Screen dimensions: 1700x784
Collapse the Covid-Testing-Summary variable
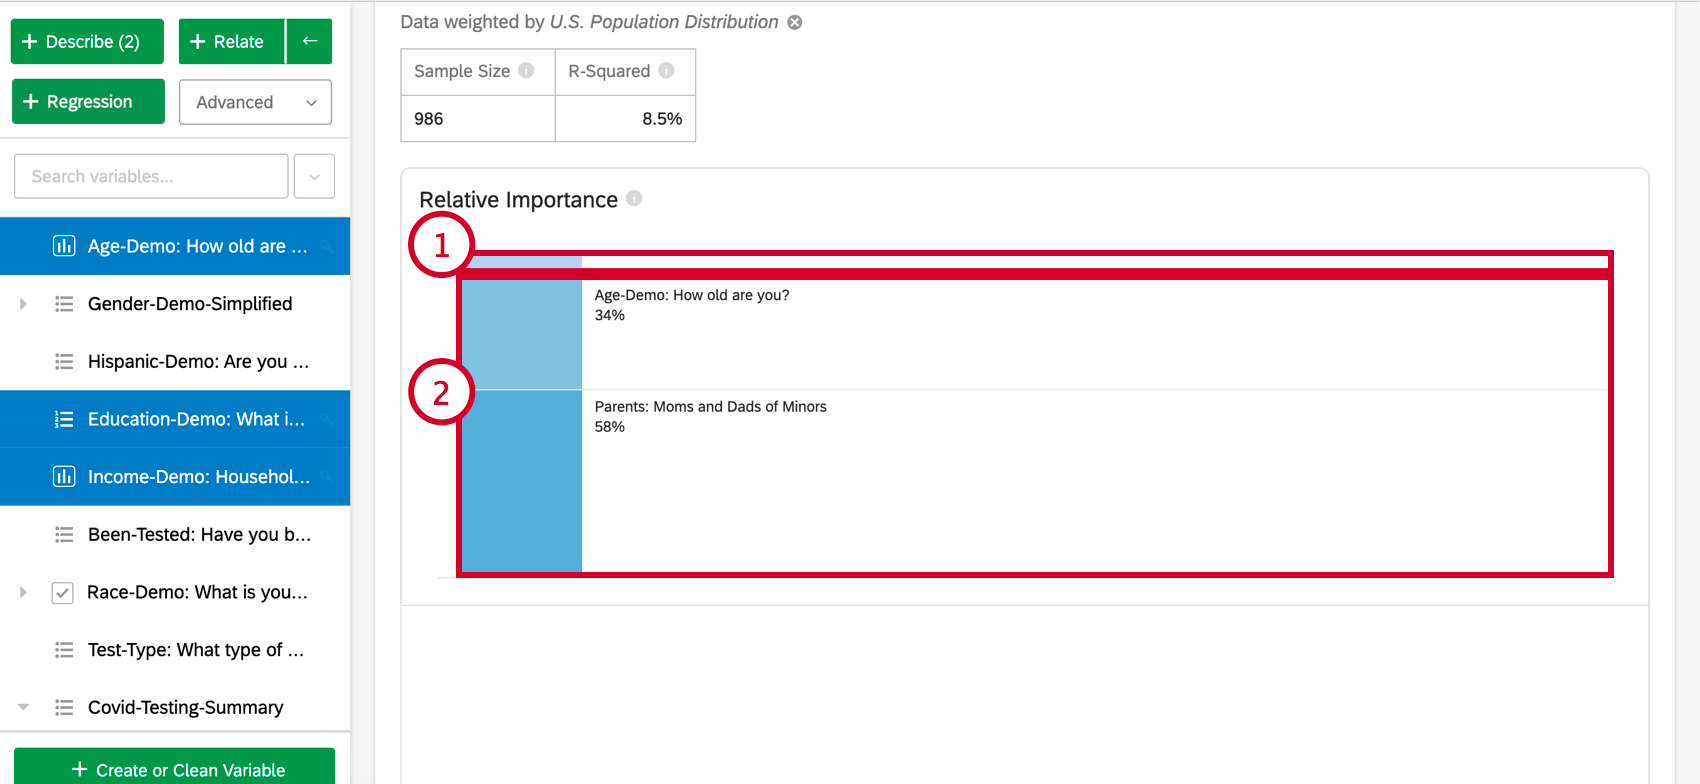point(23,707)
